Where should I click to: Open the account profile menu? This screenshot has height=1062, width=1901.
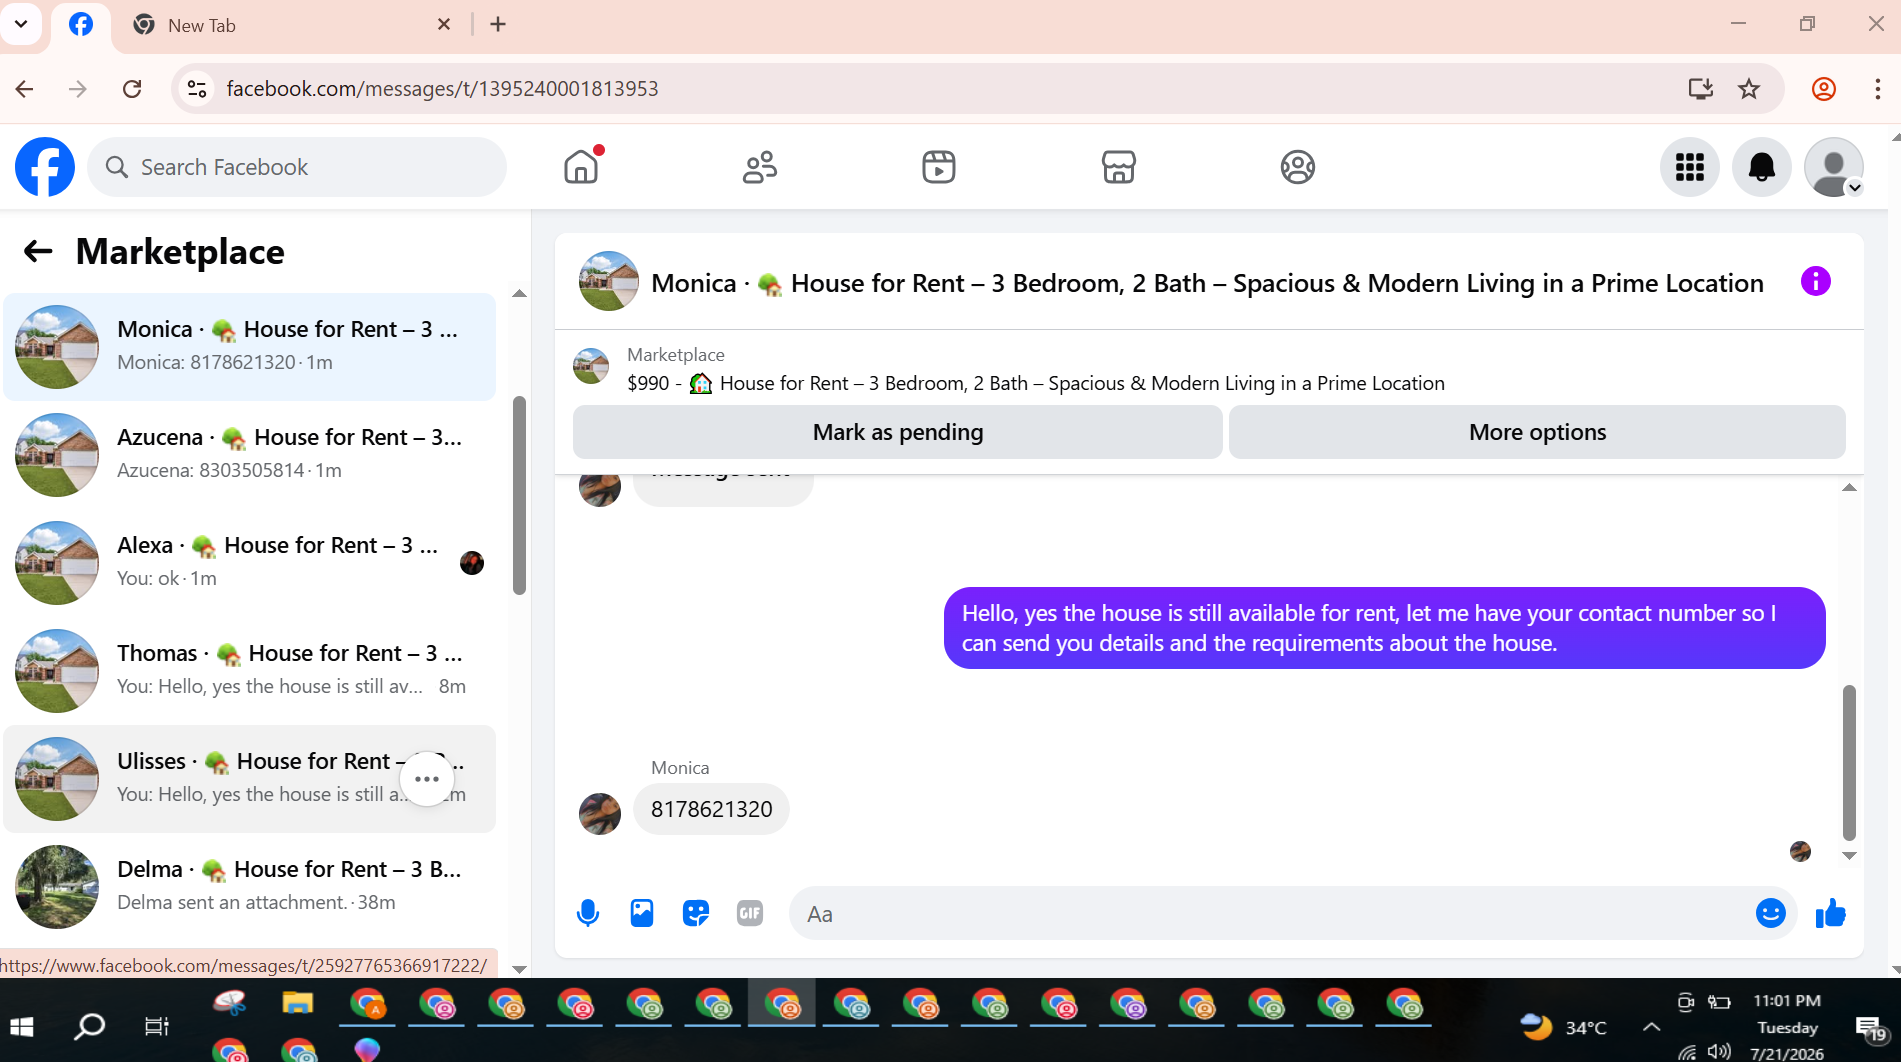tap(1834, 167)
